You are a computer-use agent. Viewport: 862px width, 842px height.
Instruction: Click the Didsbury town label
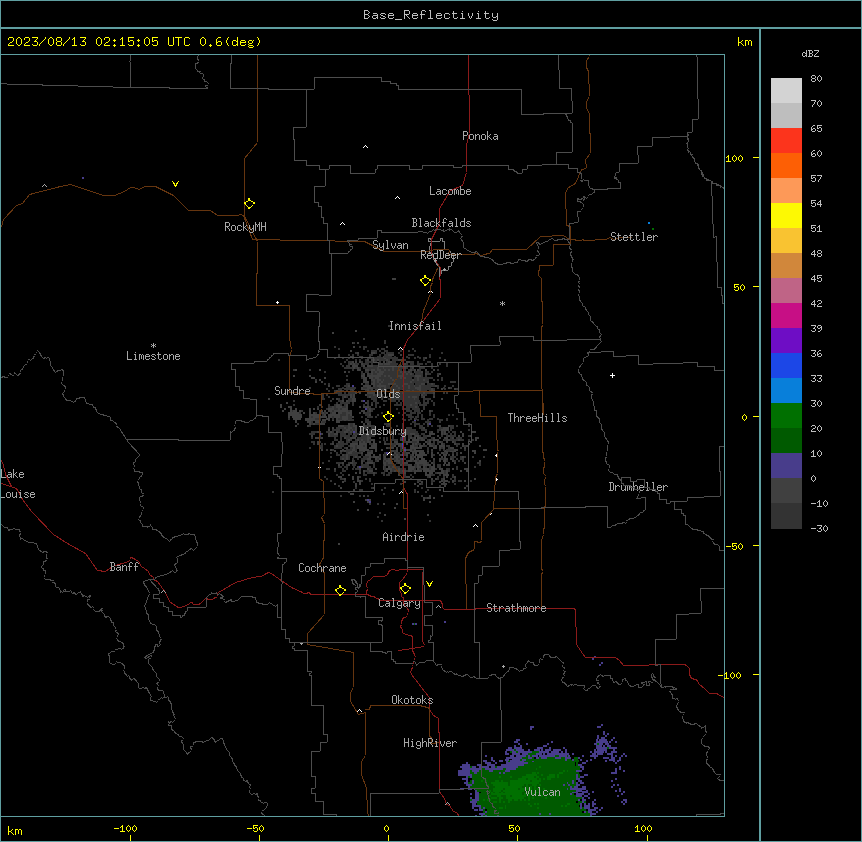pyautogui.click(x=383, y=431)
